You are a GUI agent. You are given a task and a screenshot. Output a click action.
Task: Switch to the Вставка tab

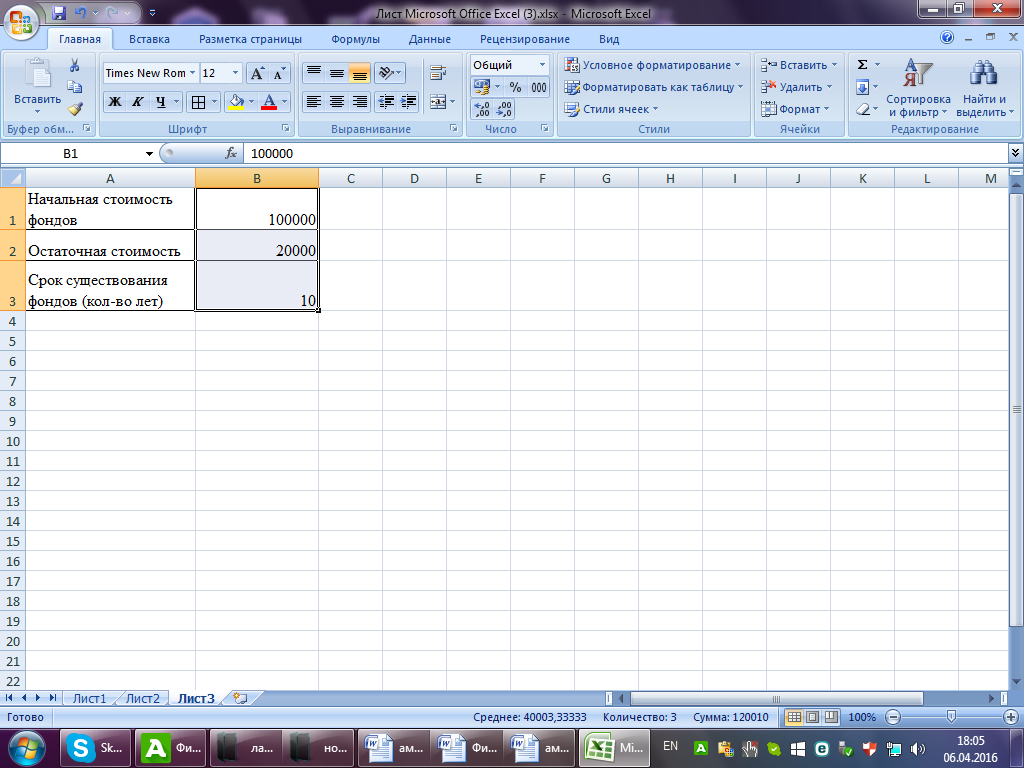[149, 39]
